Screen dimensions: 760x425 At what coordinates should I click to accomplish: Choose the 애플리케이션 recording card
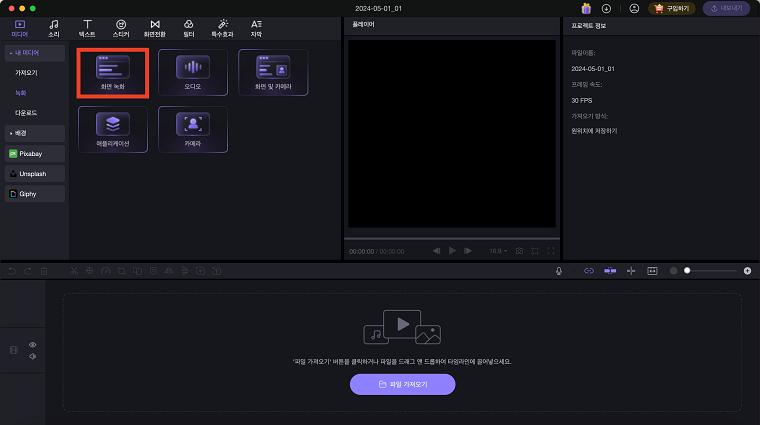coord(113,129)
